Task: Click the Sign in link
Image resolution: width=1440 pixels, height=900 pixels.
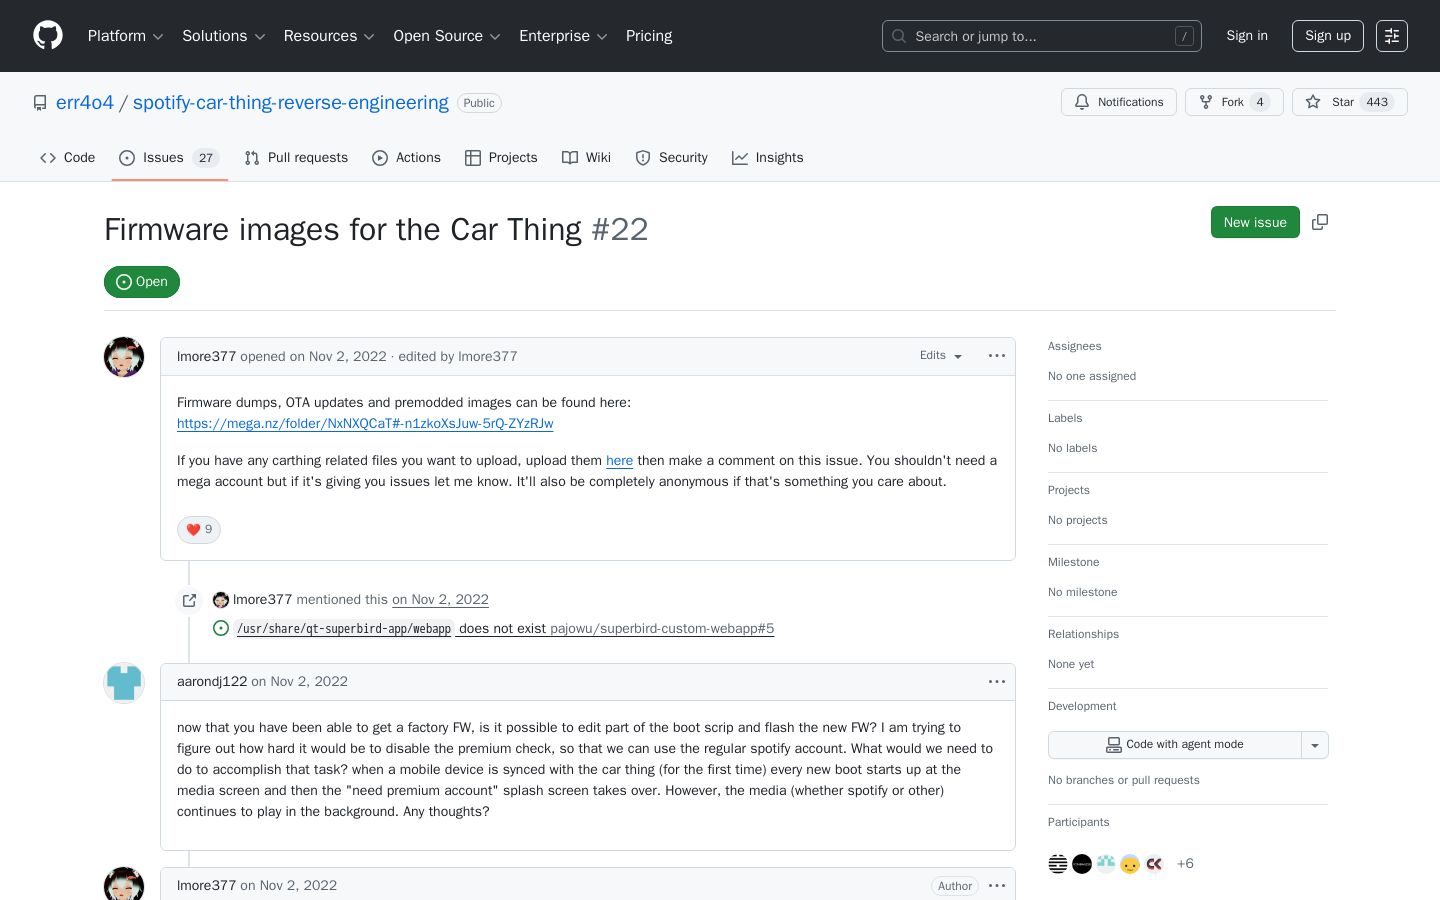Action: (1247, 36)
